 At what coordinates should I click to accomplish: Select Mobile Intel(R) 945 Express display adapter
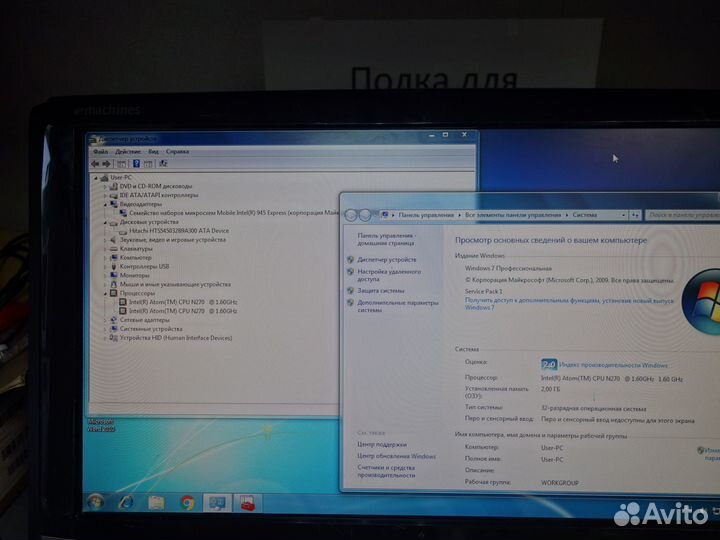[234, 213]
